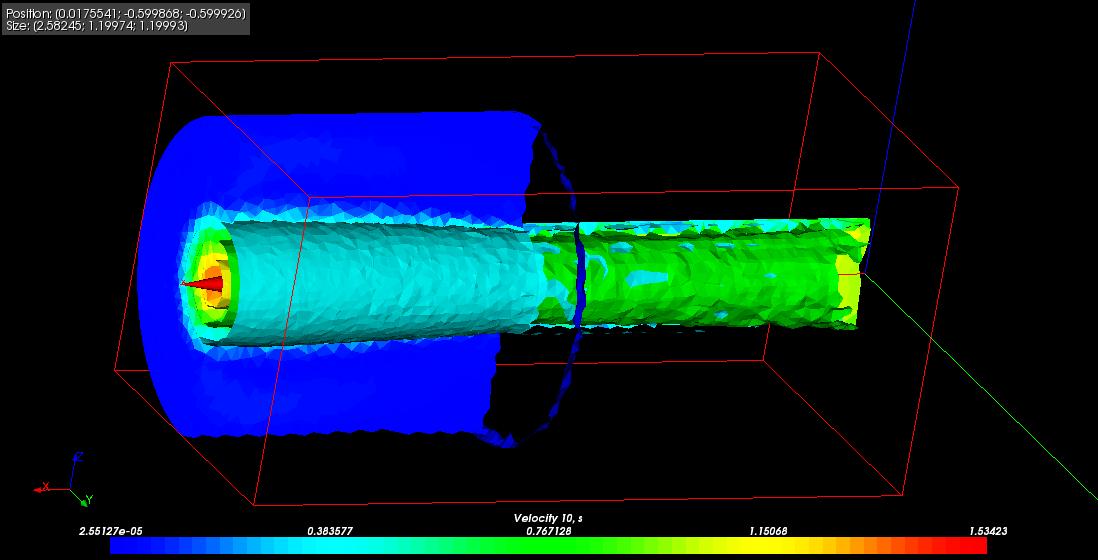Click the legend value 1.15068
Screen dimensions: 1098x560
pyautogui.click(x=768, y=531)
